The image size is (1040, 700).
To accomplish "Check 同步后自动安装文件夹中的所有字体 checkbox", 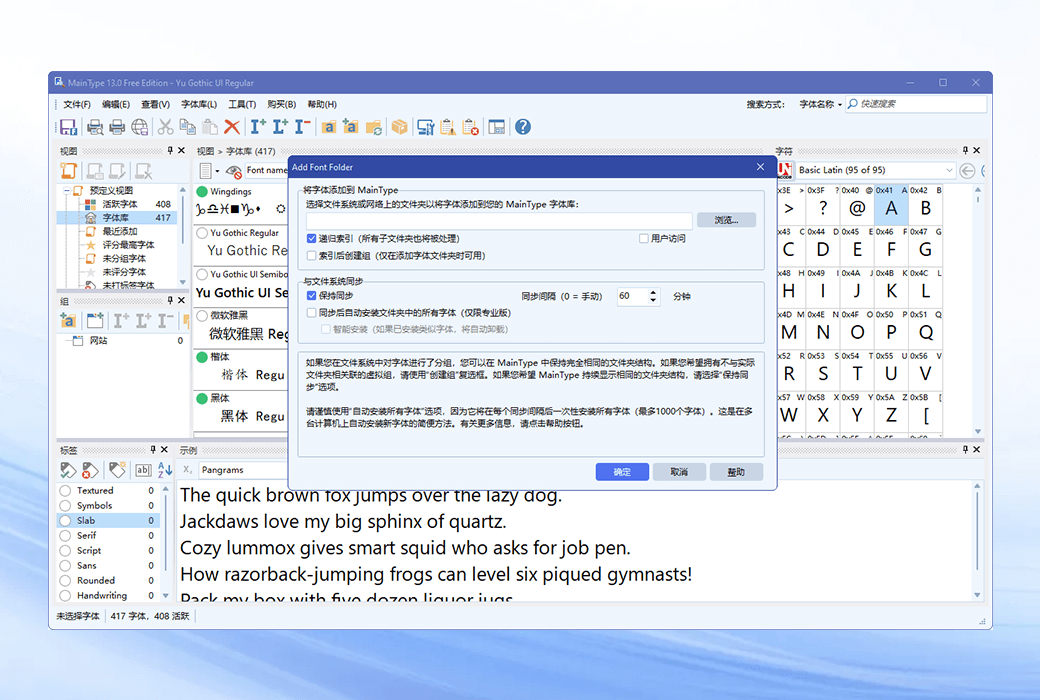I will click(311, 313).
